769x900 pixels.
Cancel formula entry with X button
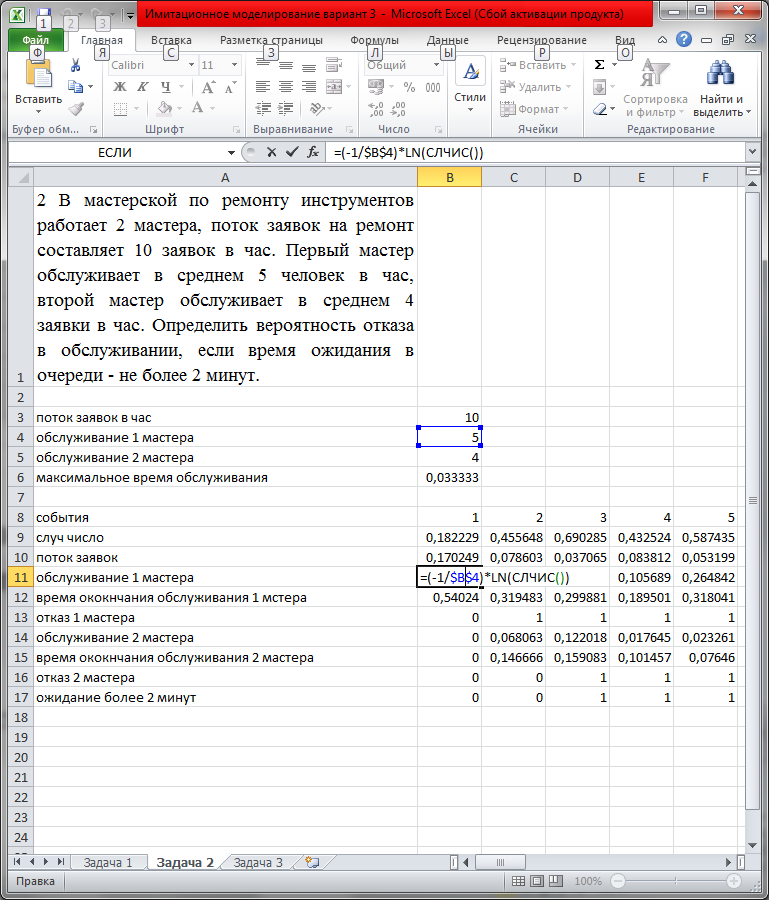[x=271, y=152]
